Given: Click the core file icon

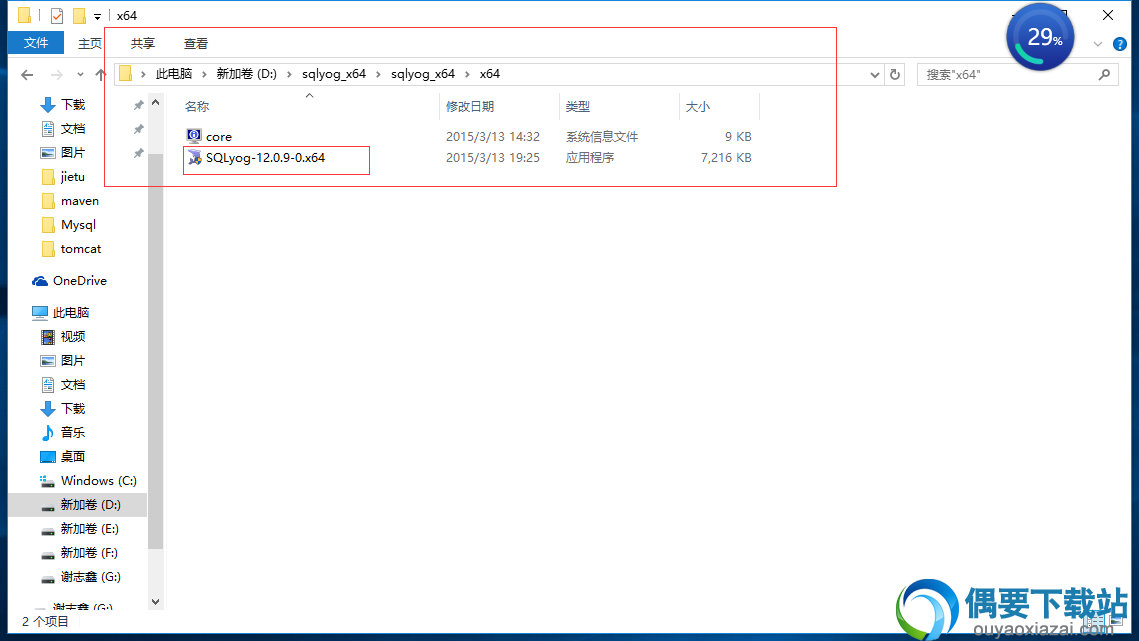Looking at the screenshot, I should click(194, 136).
